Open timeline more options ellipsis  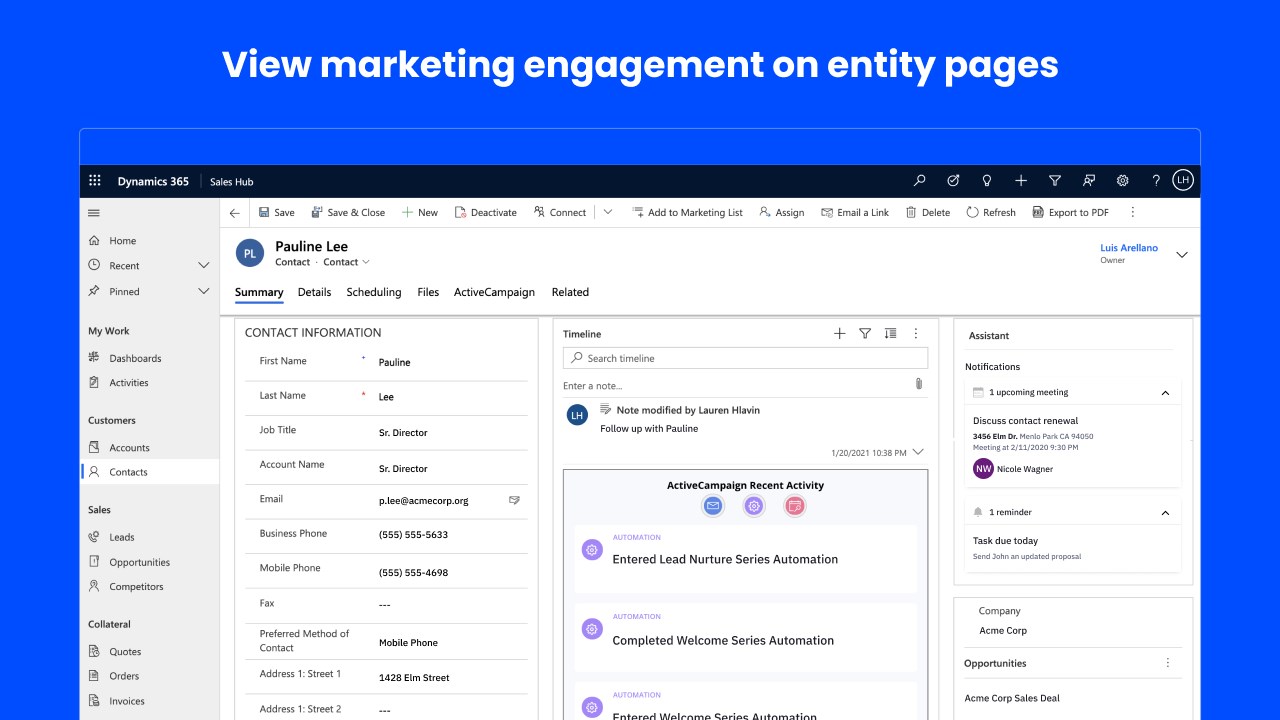[x=916, y=334]
